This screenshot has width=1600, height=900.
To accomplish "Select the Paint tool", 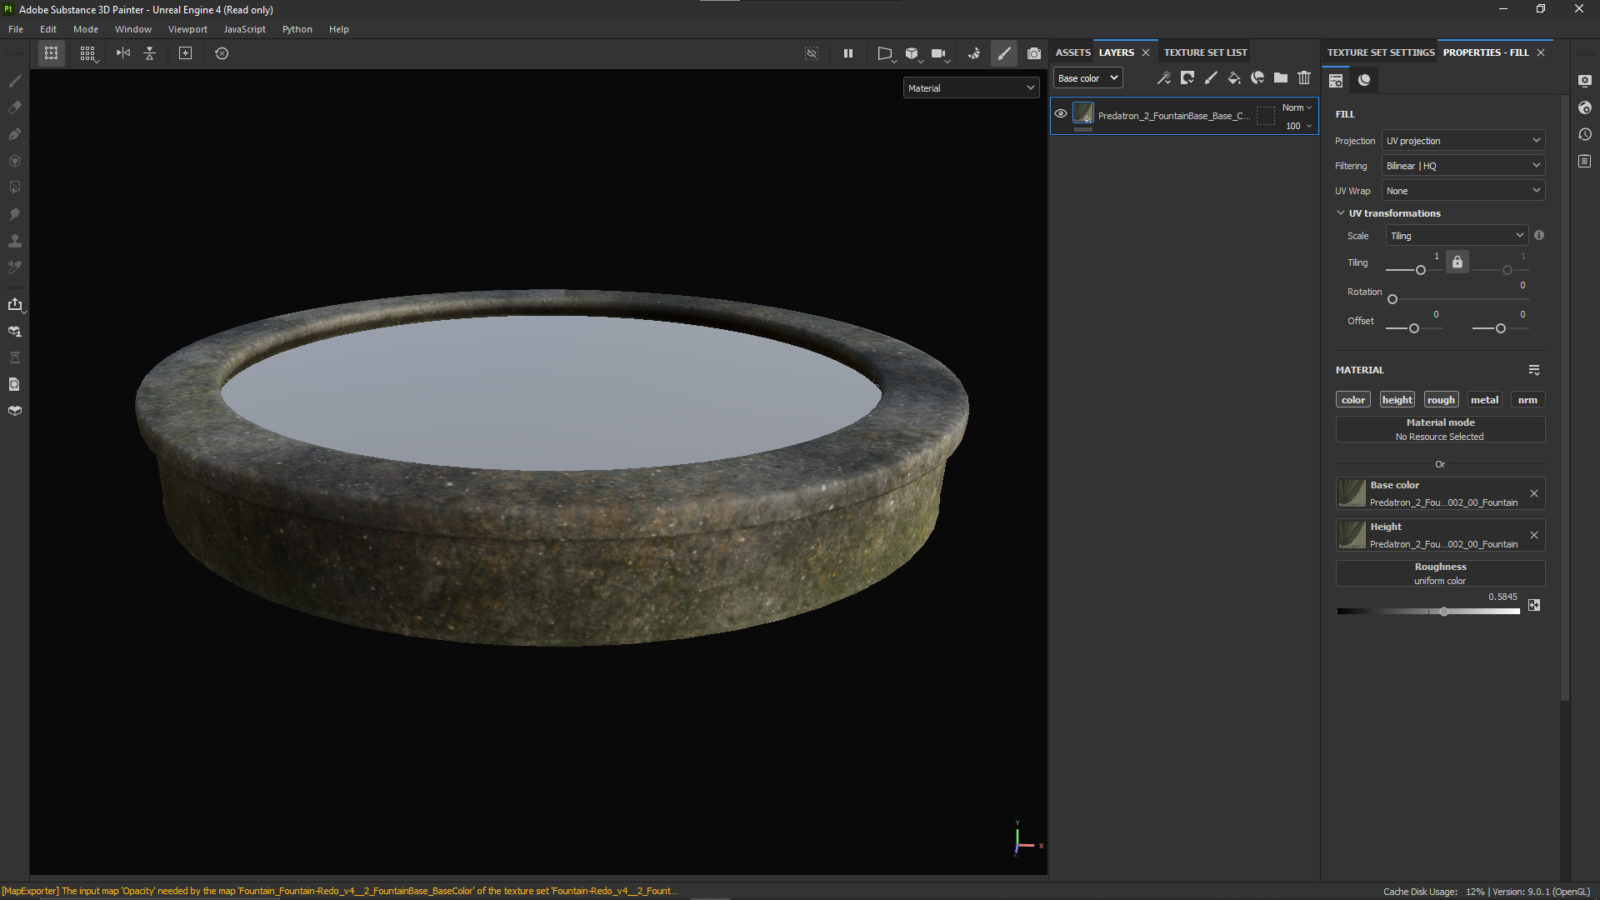I will (x=14, y=81).
